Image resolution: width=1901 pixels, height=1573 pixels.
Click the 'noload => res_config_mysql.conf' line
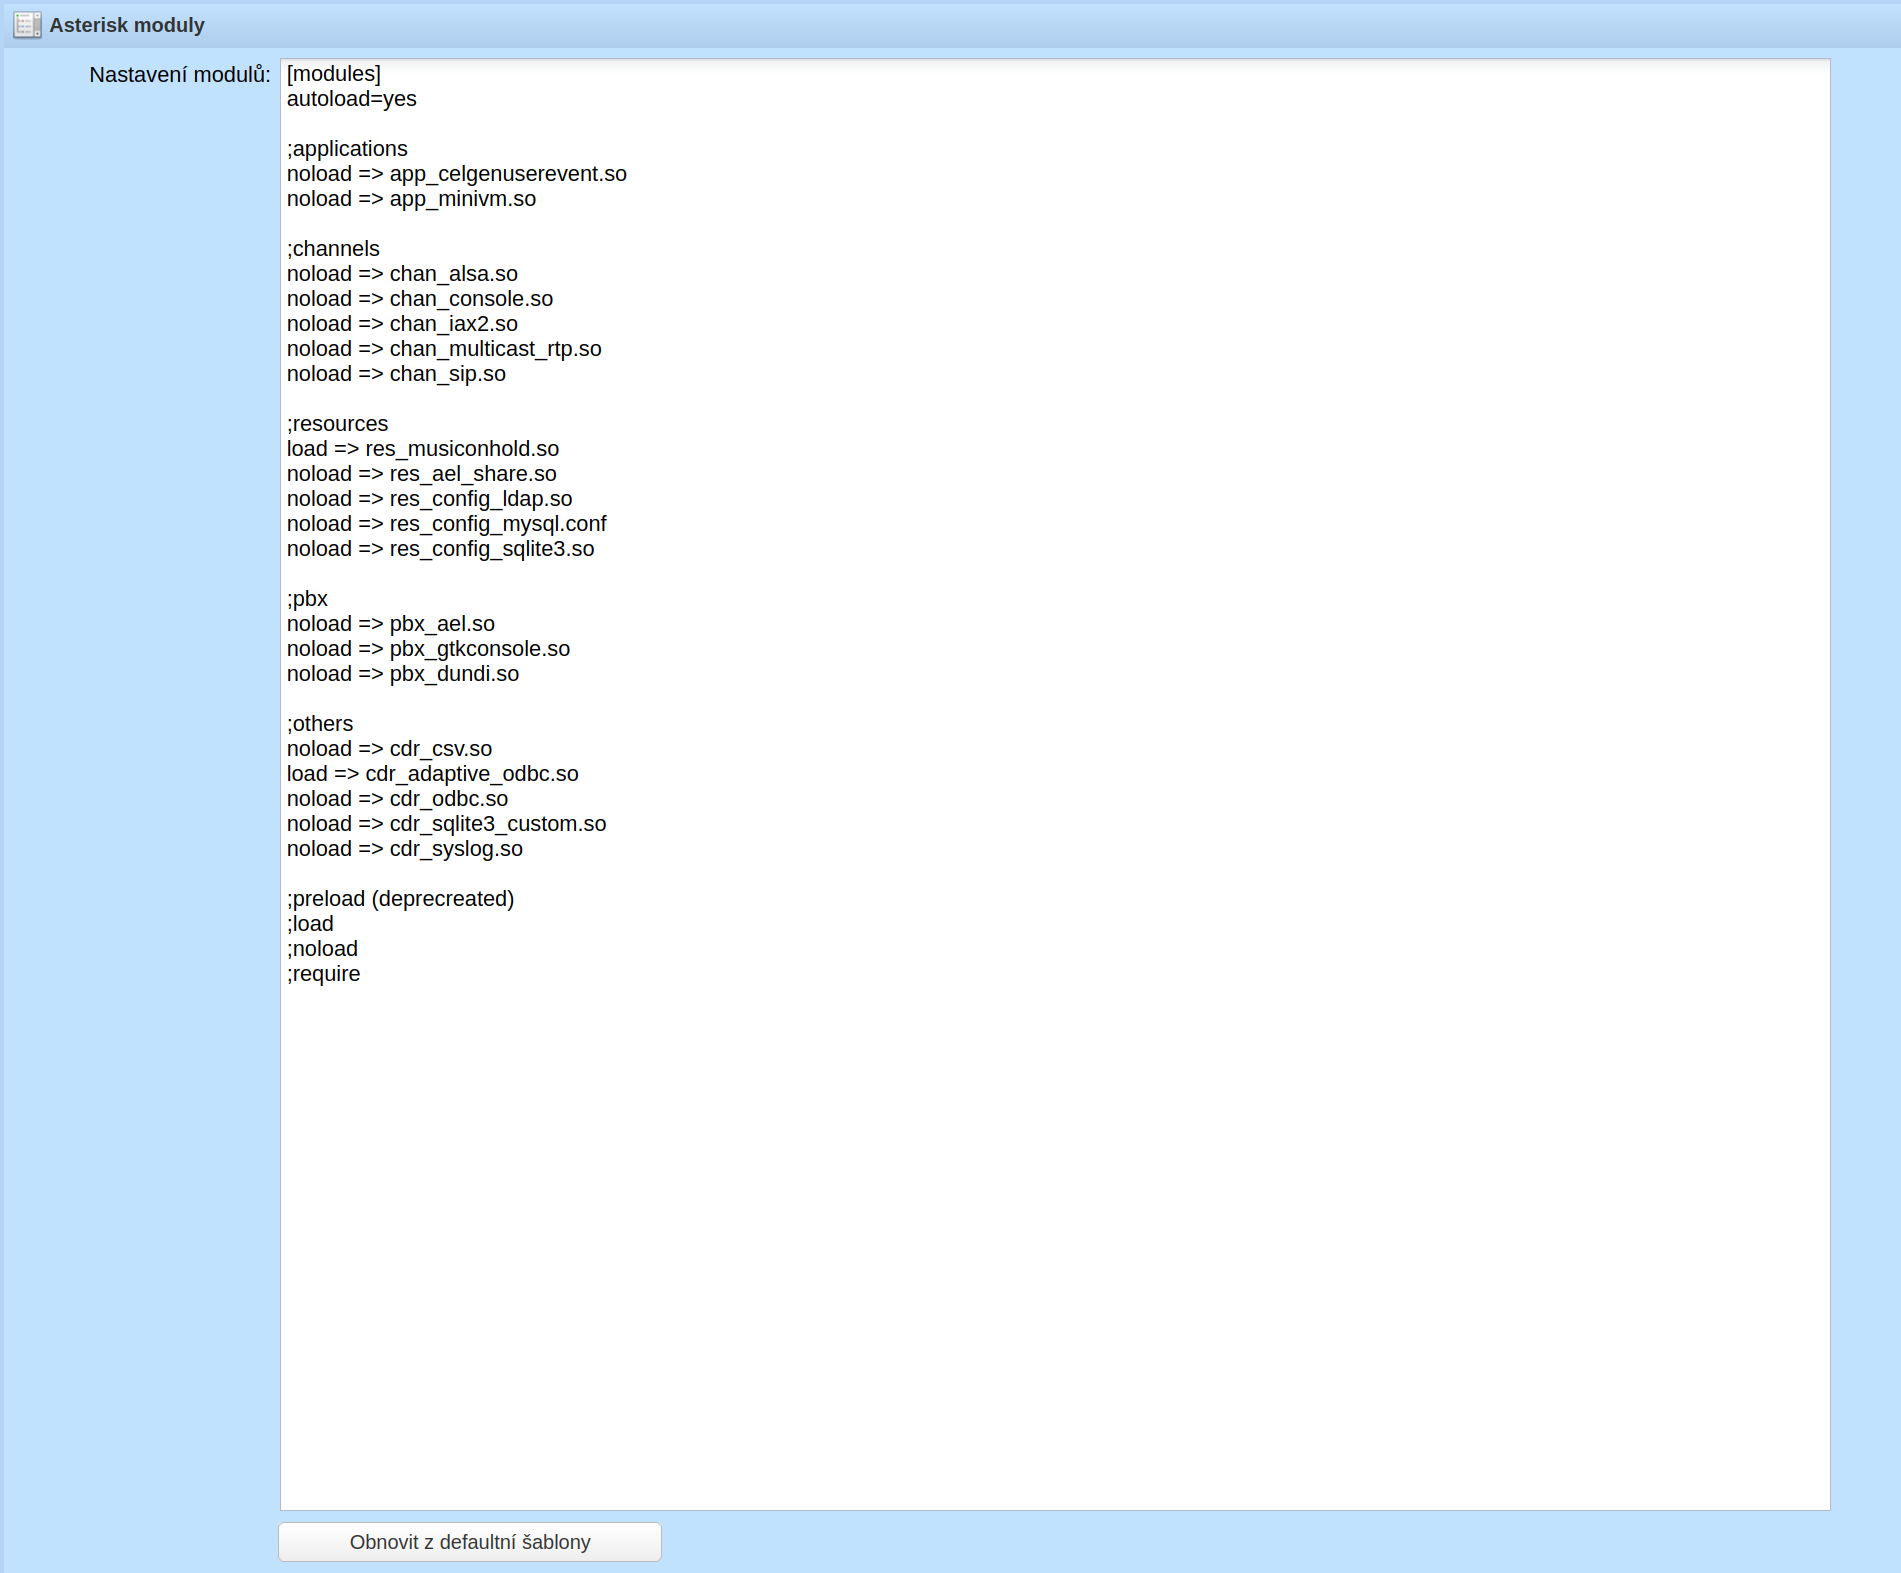click(x=447, y=524)
